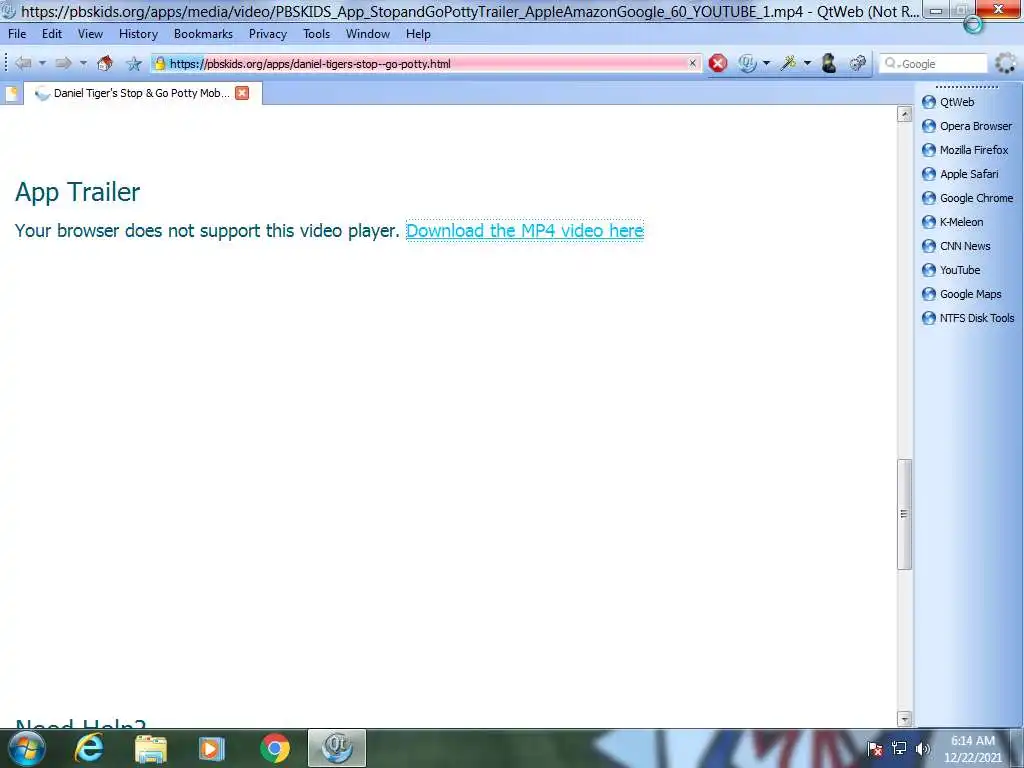The height and width of the screenshot is (768, 1024).
Task: Open forward history dropdown arrow
Action: [83, 63]
